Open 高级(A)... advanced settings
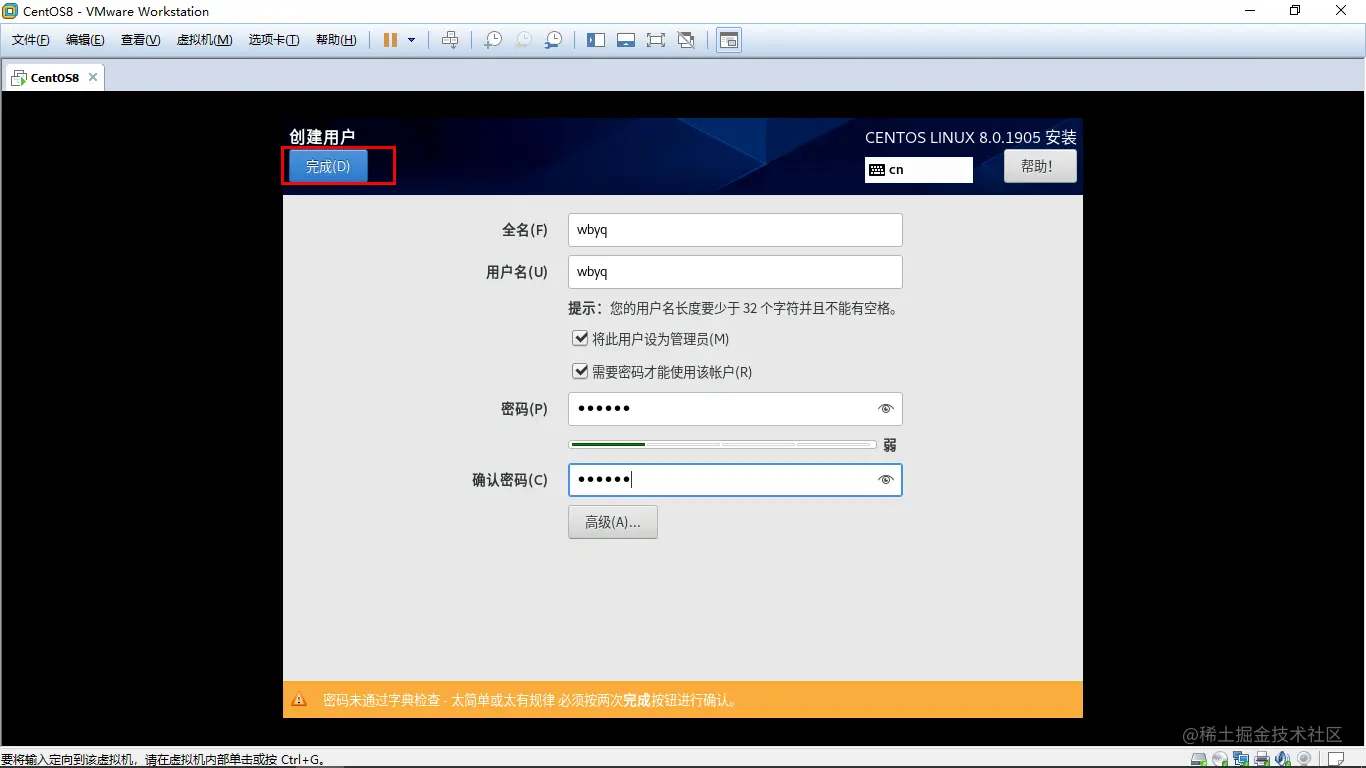Screen dimensions: 1366x768 613,522
